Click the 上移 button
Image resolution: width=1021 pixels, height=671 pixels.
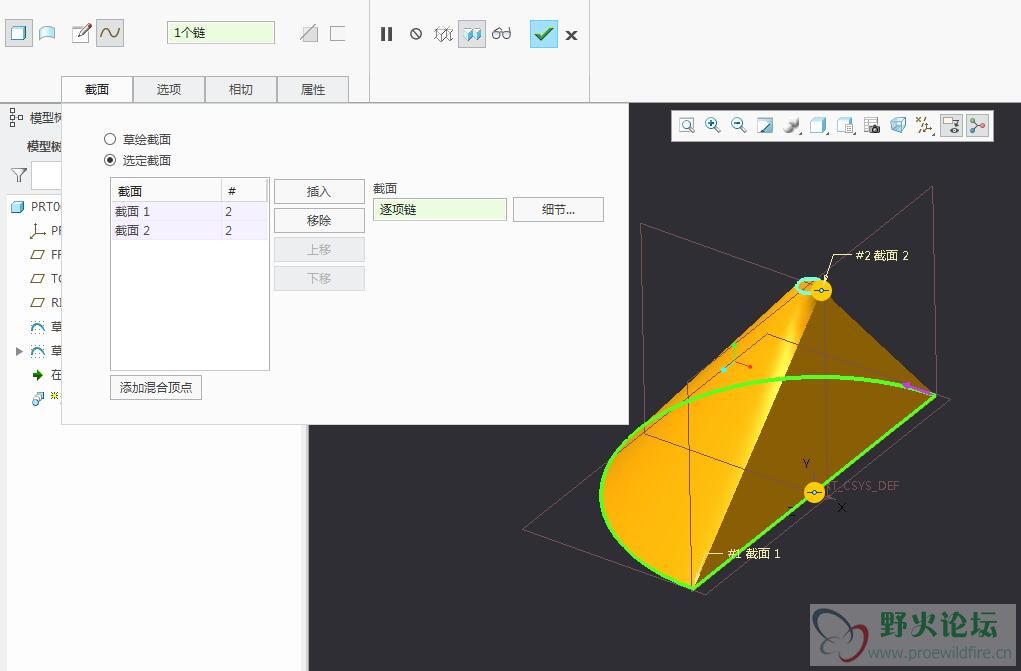click(x=319, y=250)
